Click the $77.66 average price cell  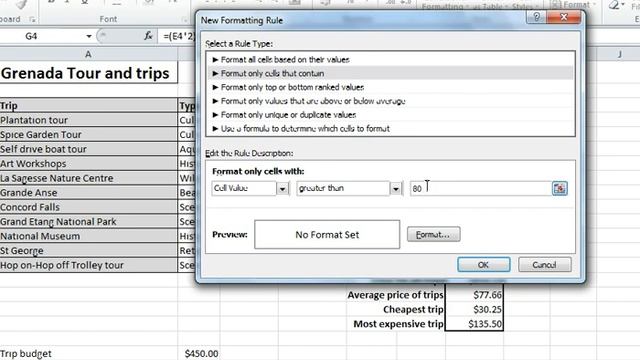pyautogui.click(x=474, y=295)
